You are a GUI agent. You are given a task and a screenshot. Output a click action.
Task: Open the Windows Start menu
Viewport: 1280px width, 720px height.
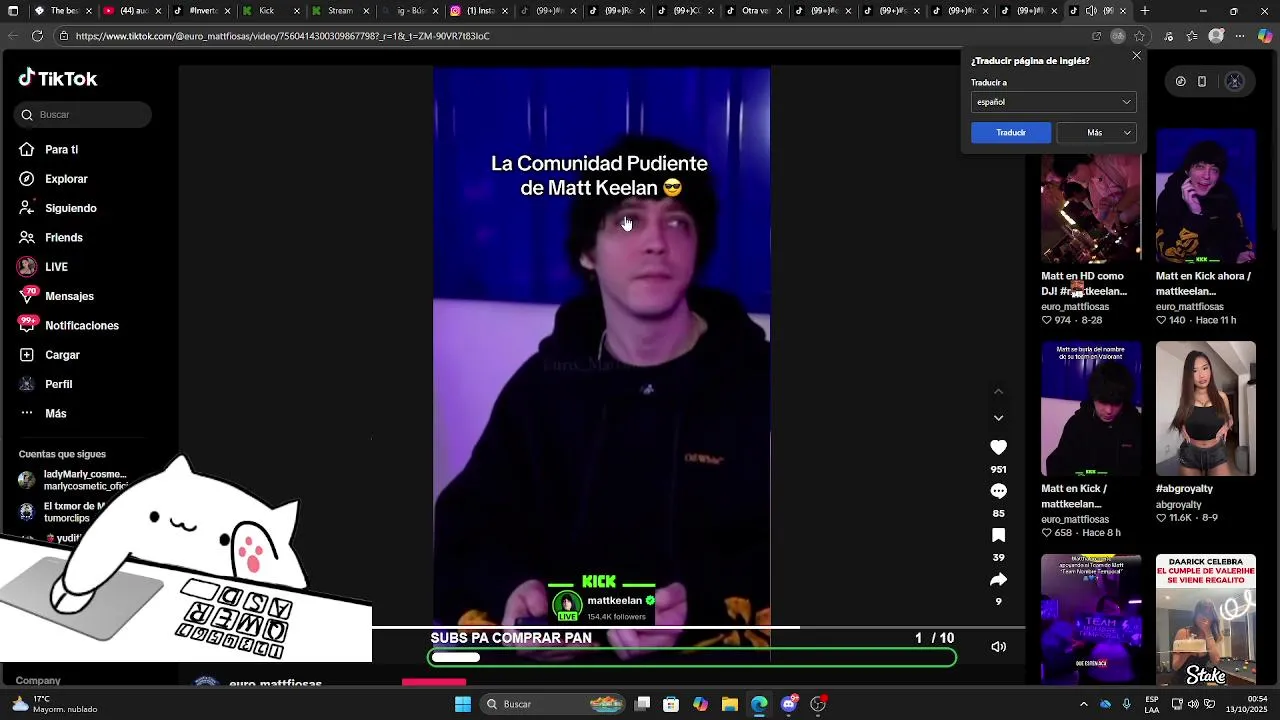[x=463, y=704]
